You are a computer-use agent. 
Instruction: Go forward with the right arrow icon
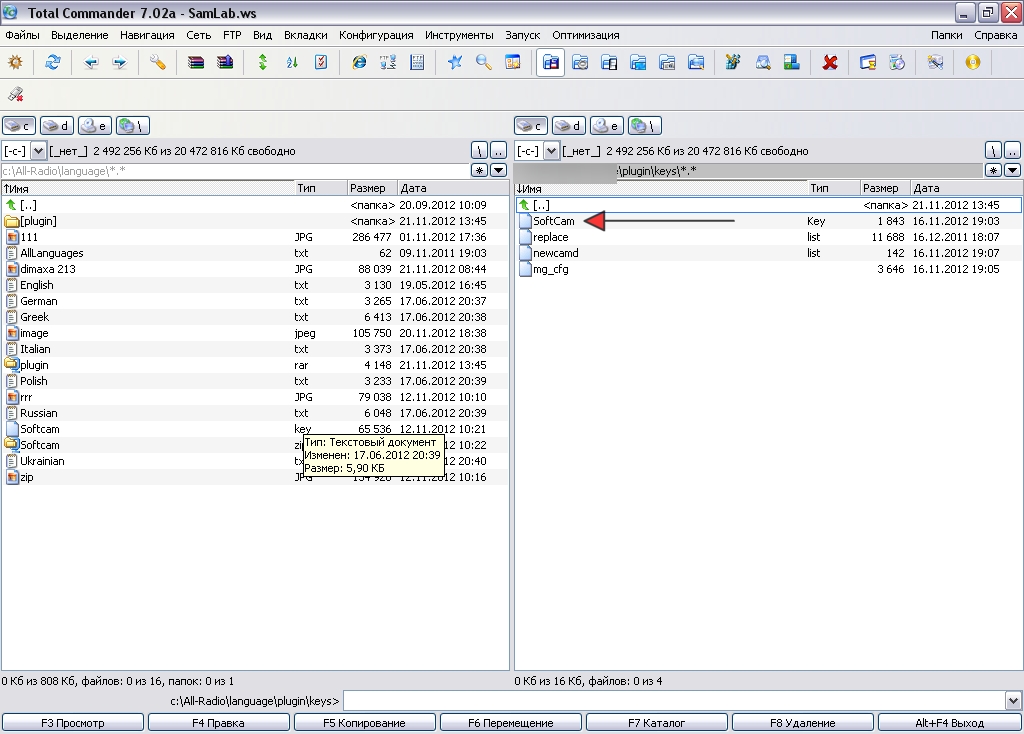(x=120, y=63)
